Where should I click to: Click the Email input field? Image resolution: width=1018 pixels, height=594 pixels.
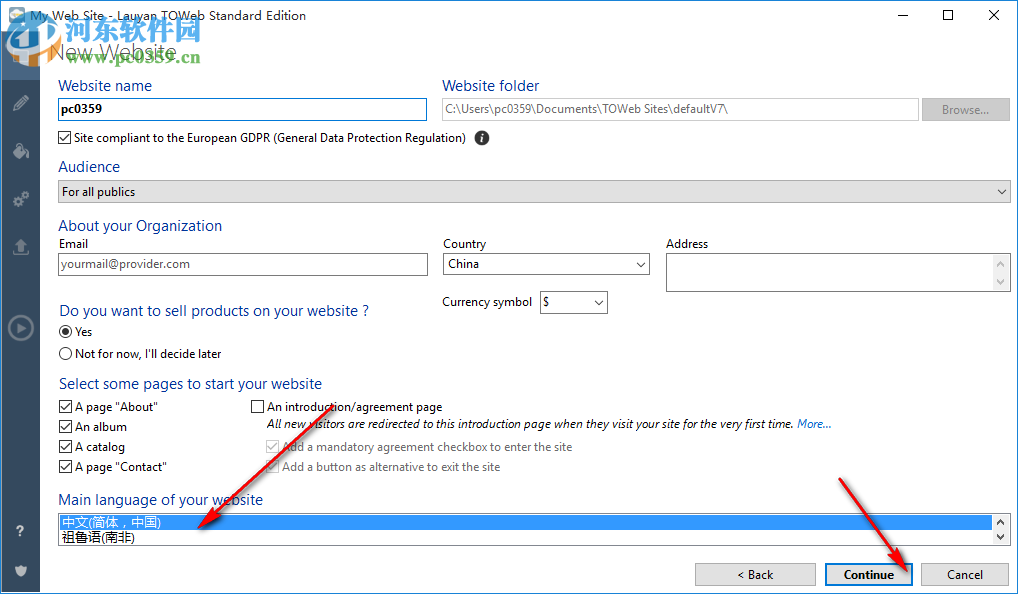[243, 264]
